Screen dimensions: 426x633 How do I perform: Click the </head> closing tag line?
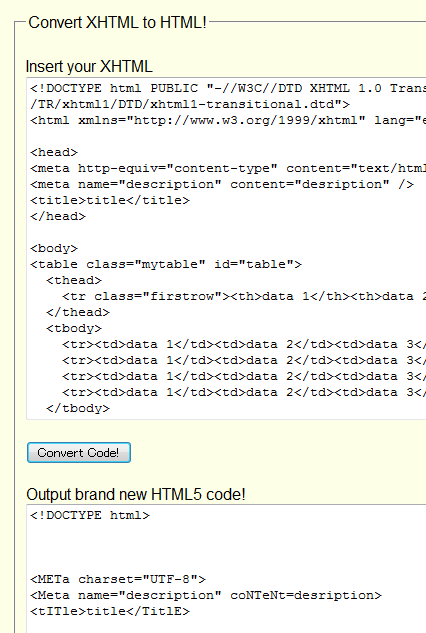click(x=58, y=216)
